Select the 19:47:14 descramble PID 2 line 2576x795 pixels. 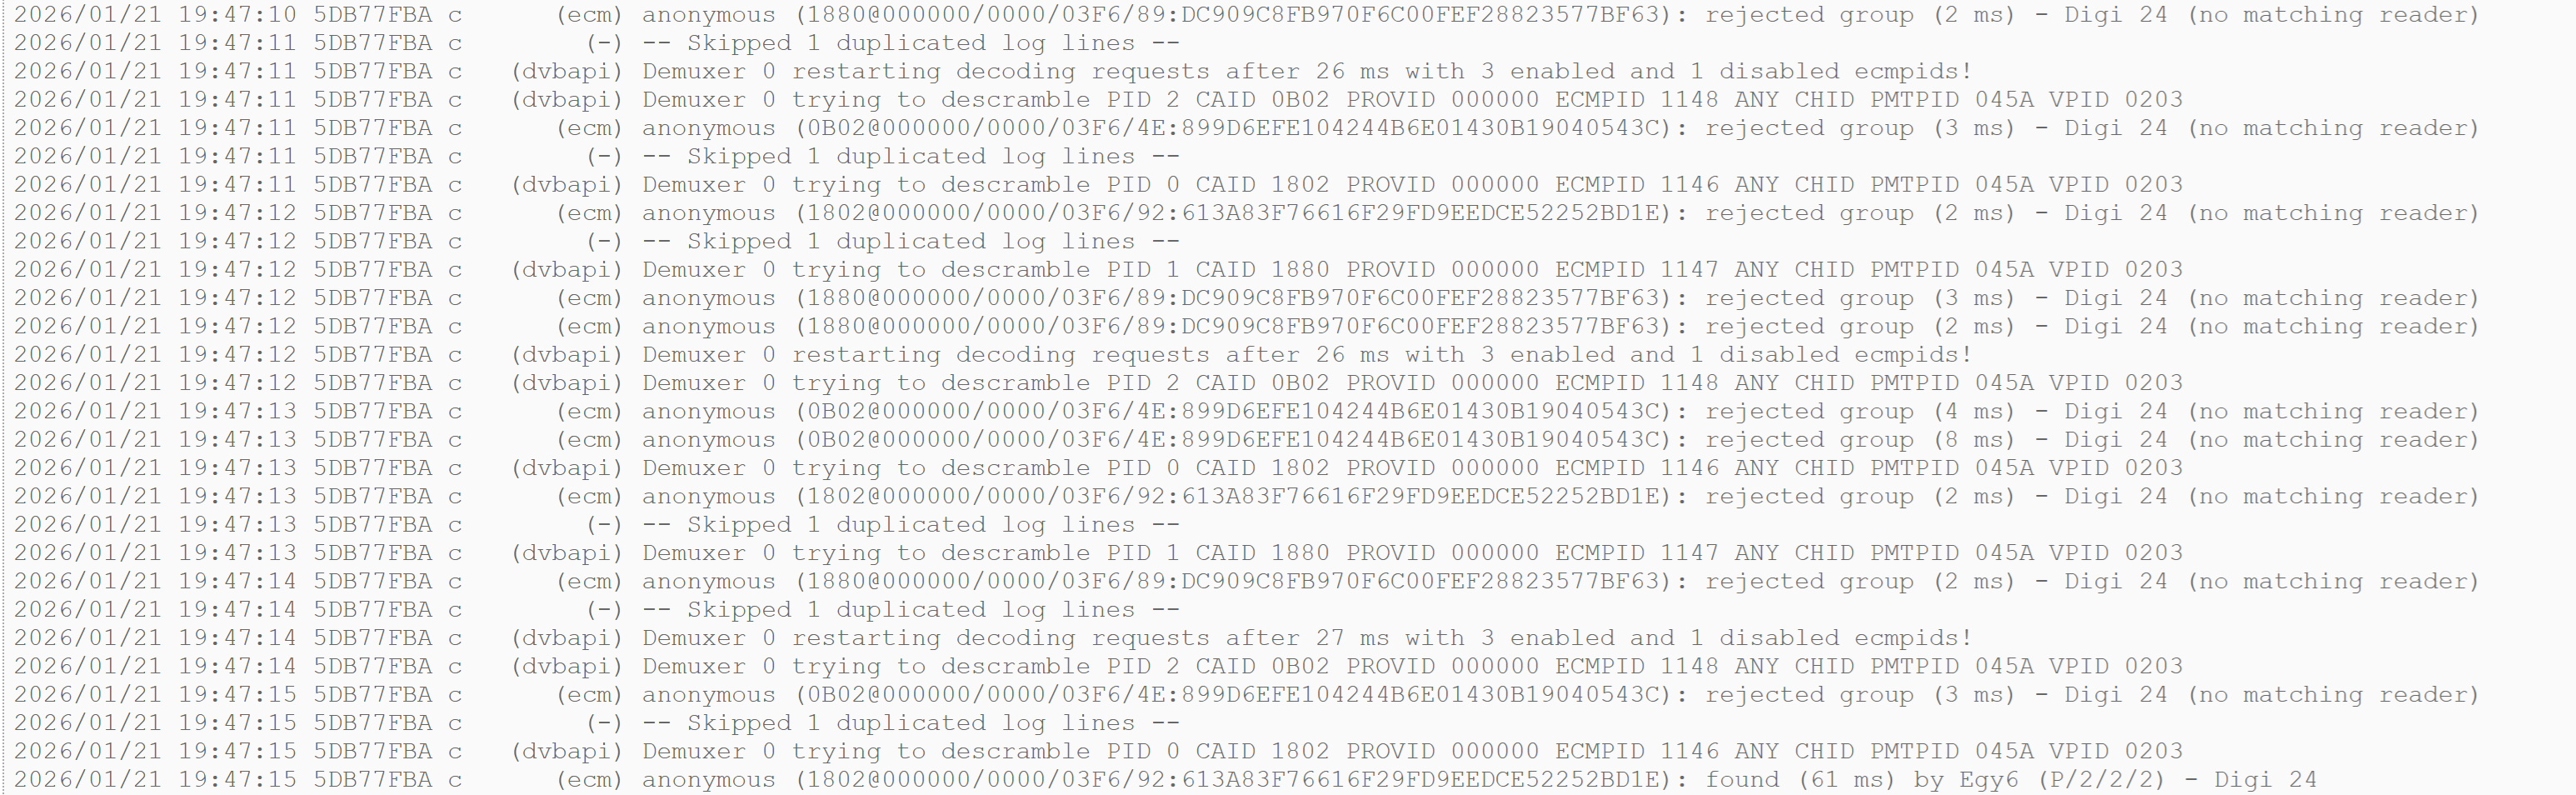(x=1098, y=666)
